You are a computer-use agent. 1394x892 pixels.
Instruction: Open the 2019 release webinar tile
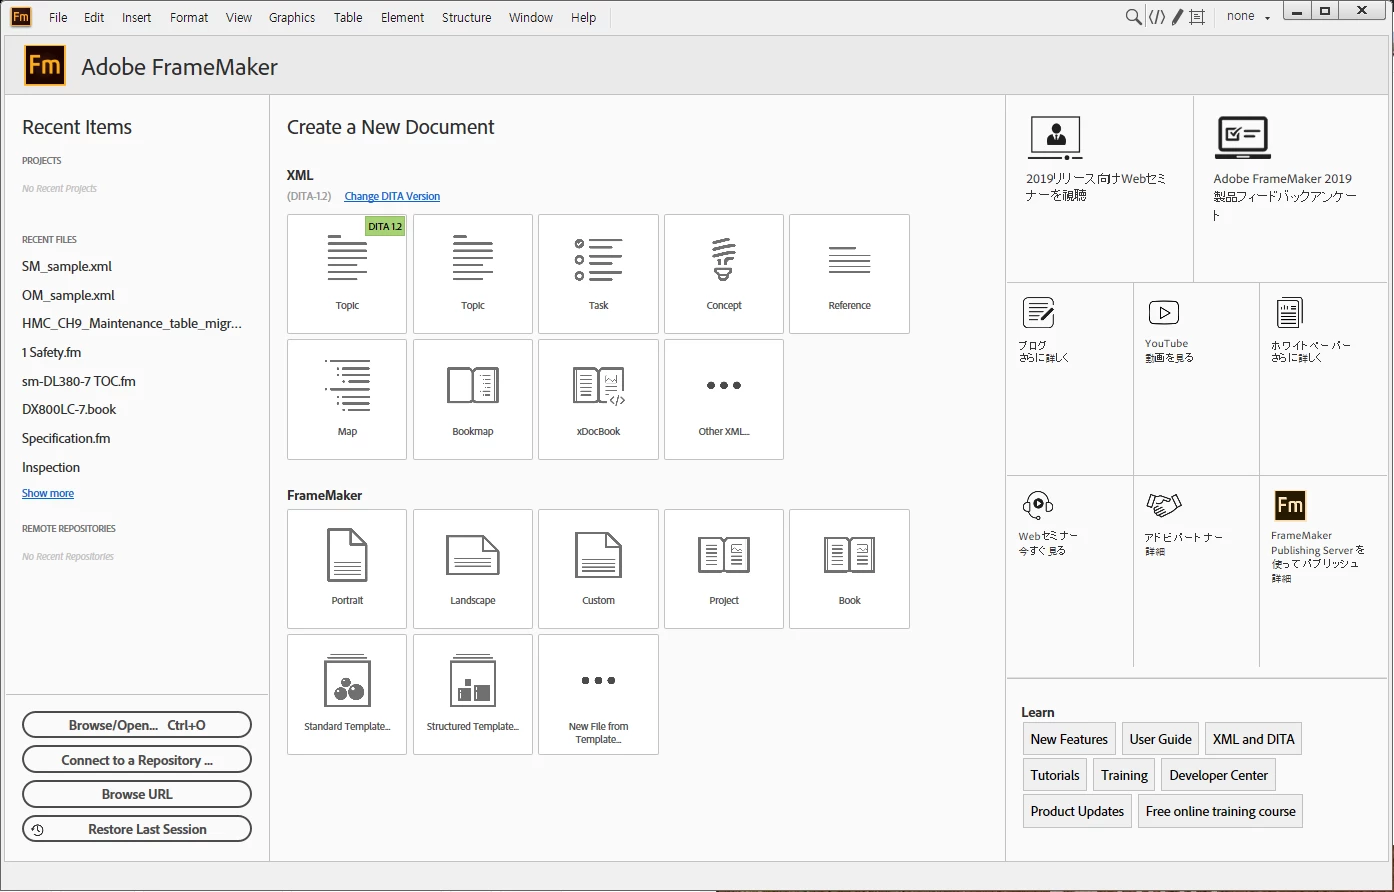pos(1099,189)
